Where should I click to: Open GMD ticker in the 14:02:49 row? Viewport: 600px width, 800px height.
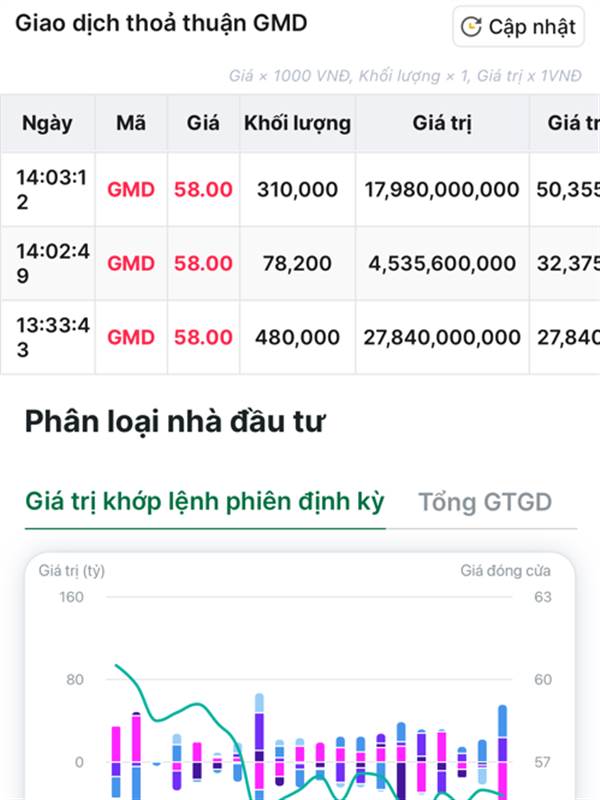pos(131,264)
